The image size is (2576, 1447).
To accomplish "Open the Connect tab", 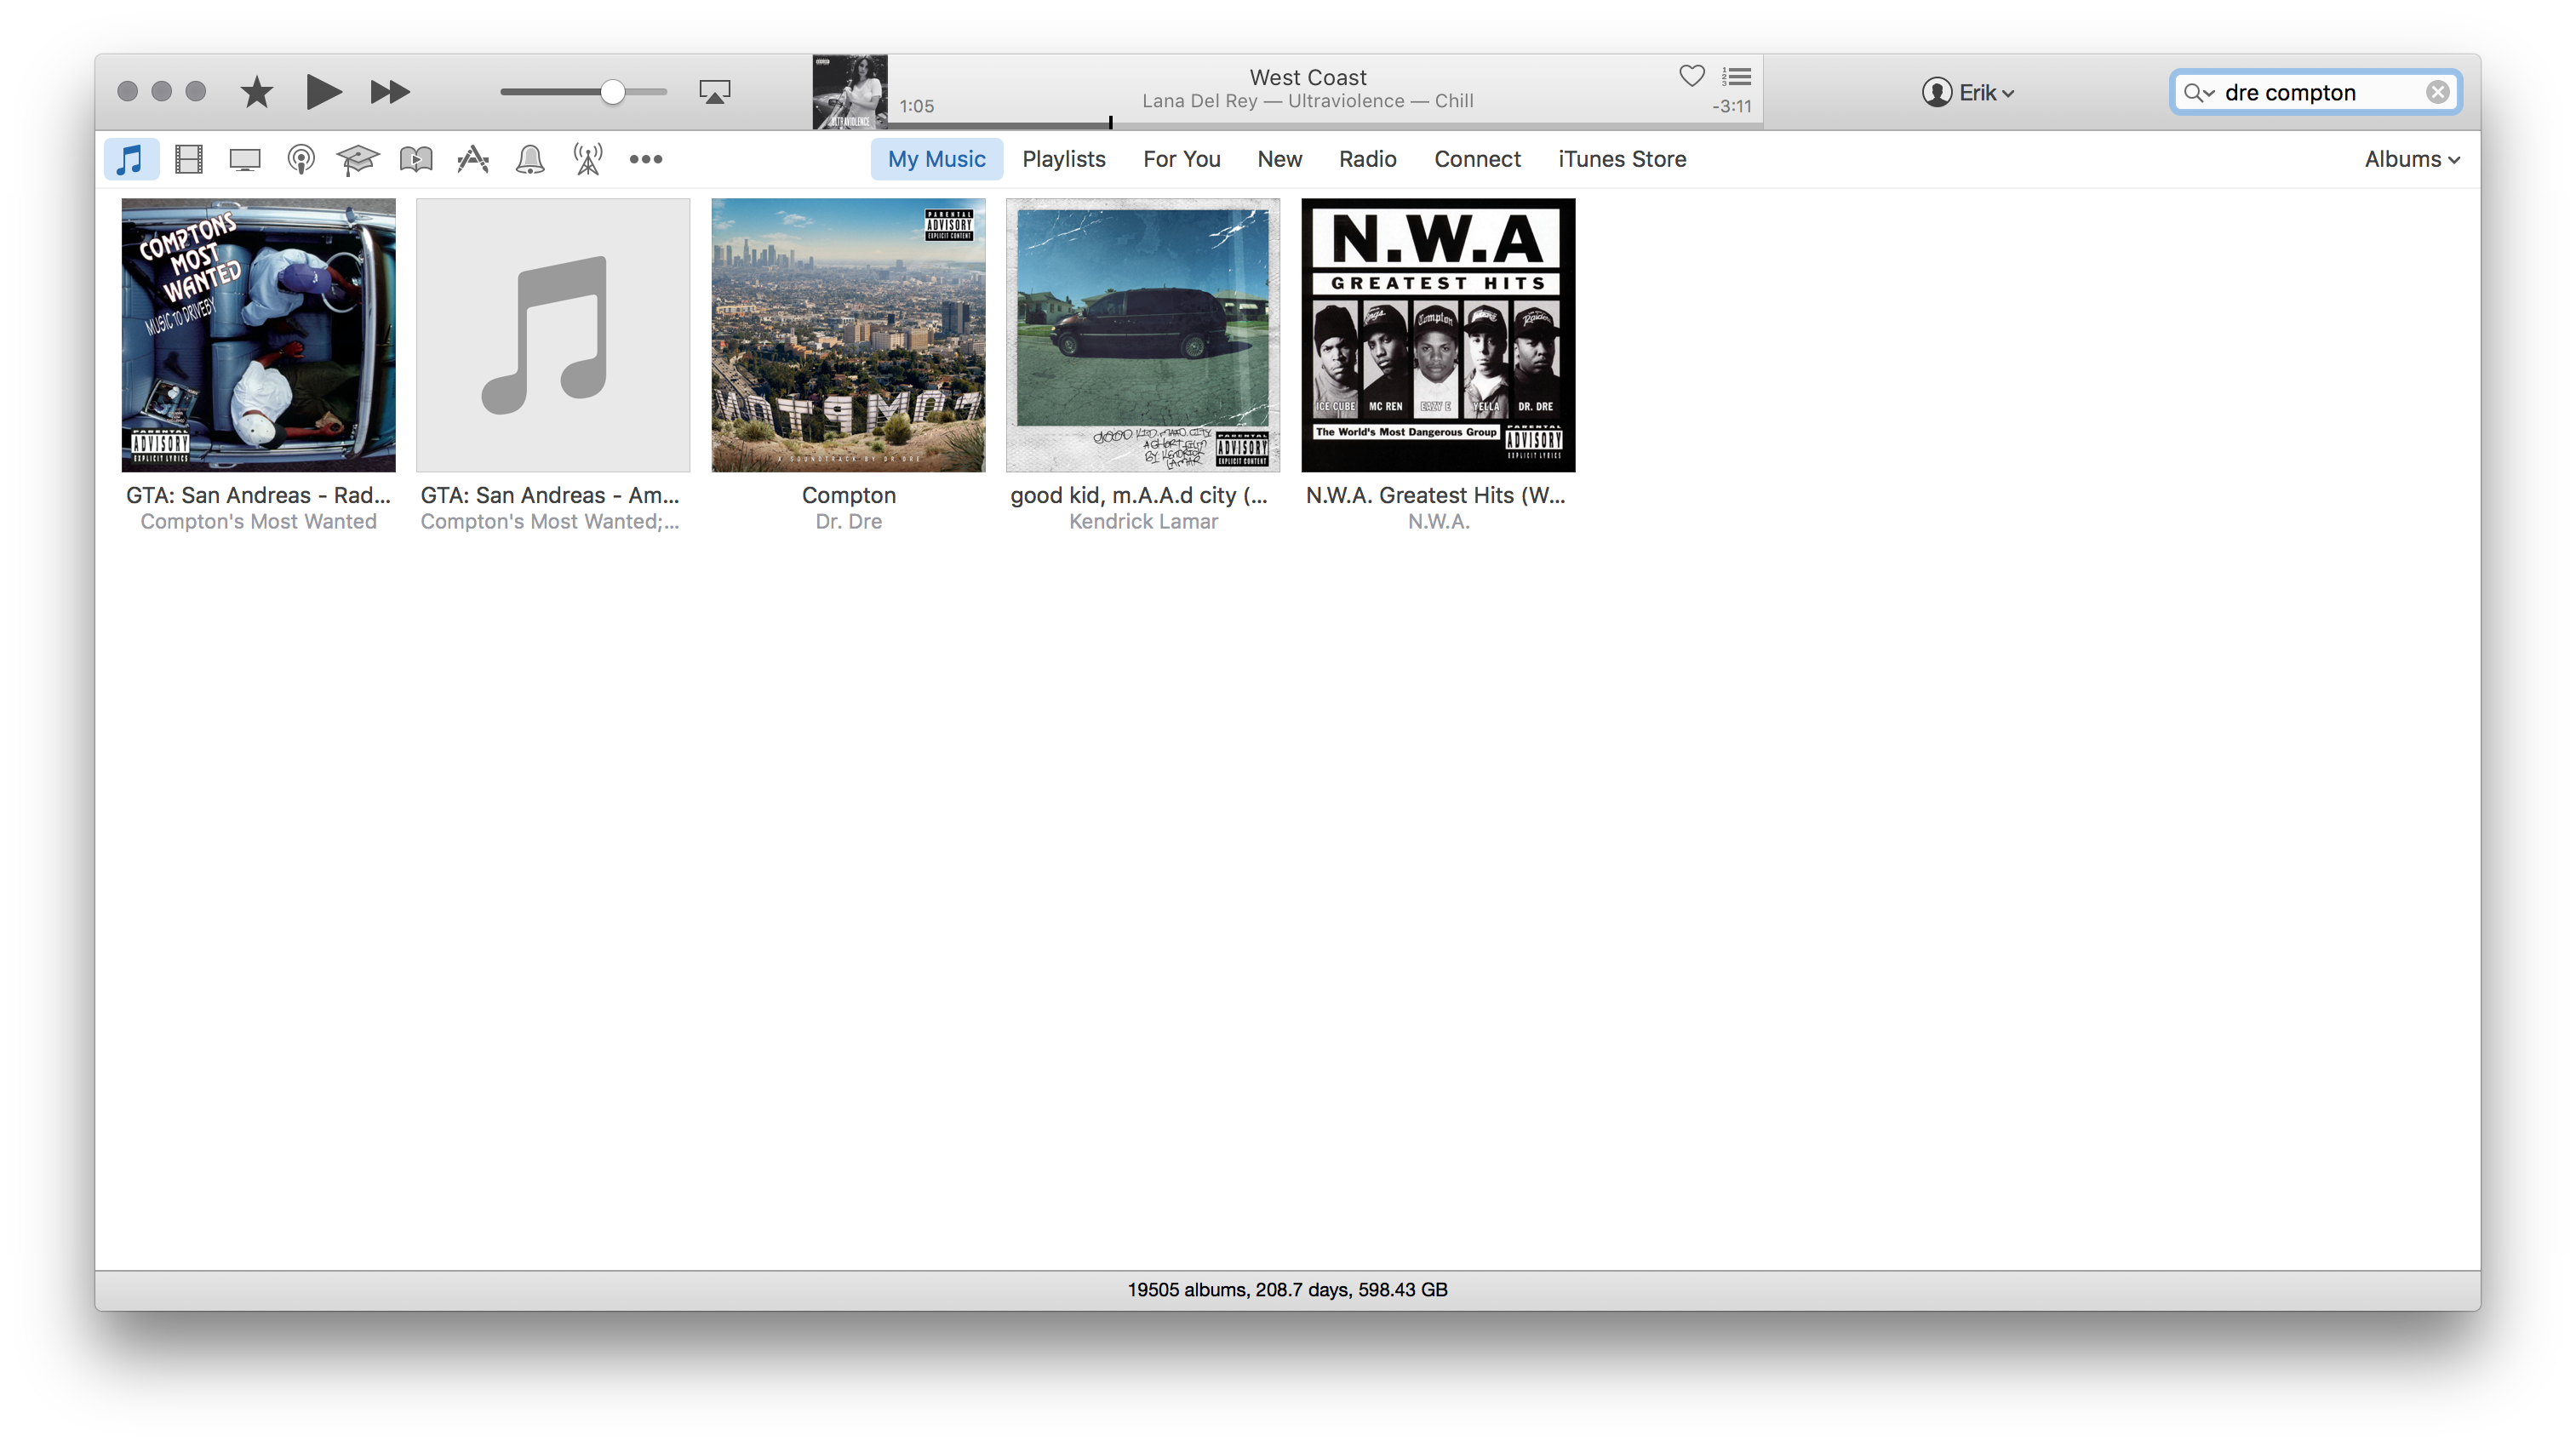I will point(1477,159).
